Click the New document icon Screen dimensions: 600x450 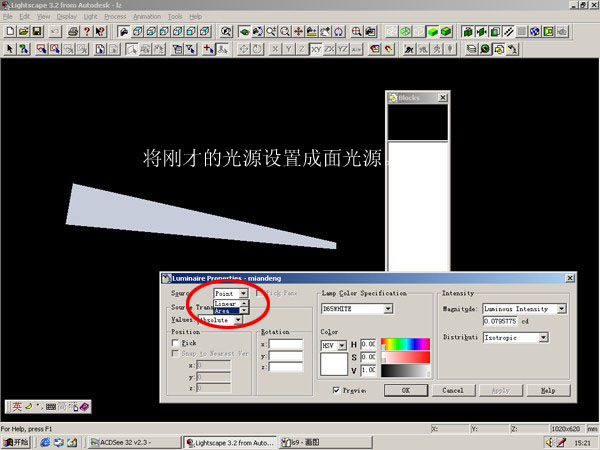click(10, 31)
